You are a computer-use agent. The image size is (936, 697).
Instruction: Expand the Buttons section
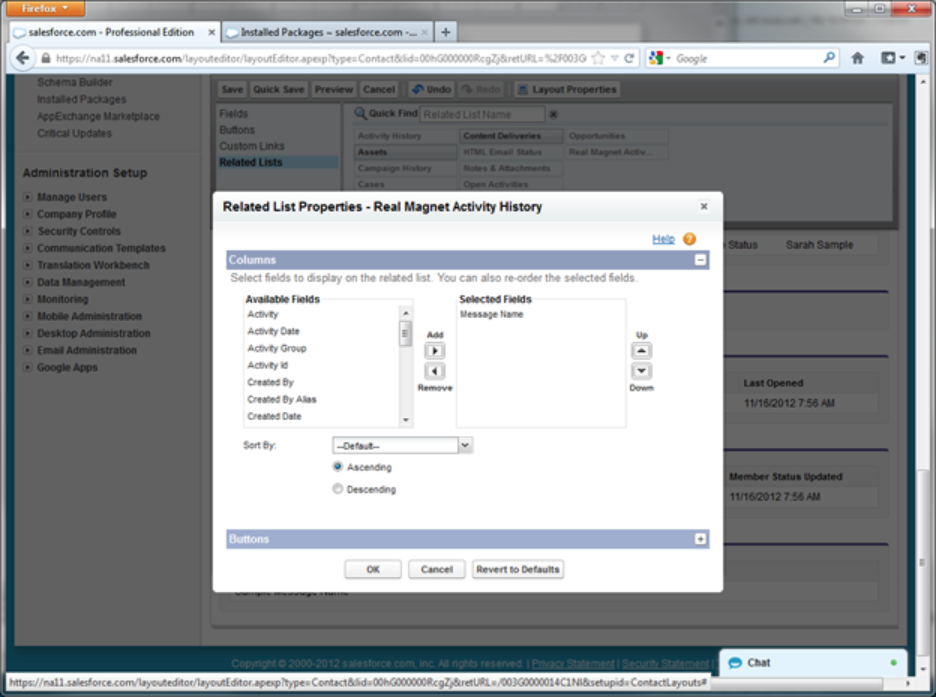[x=700, y=539]
